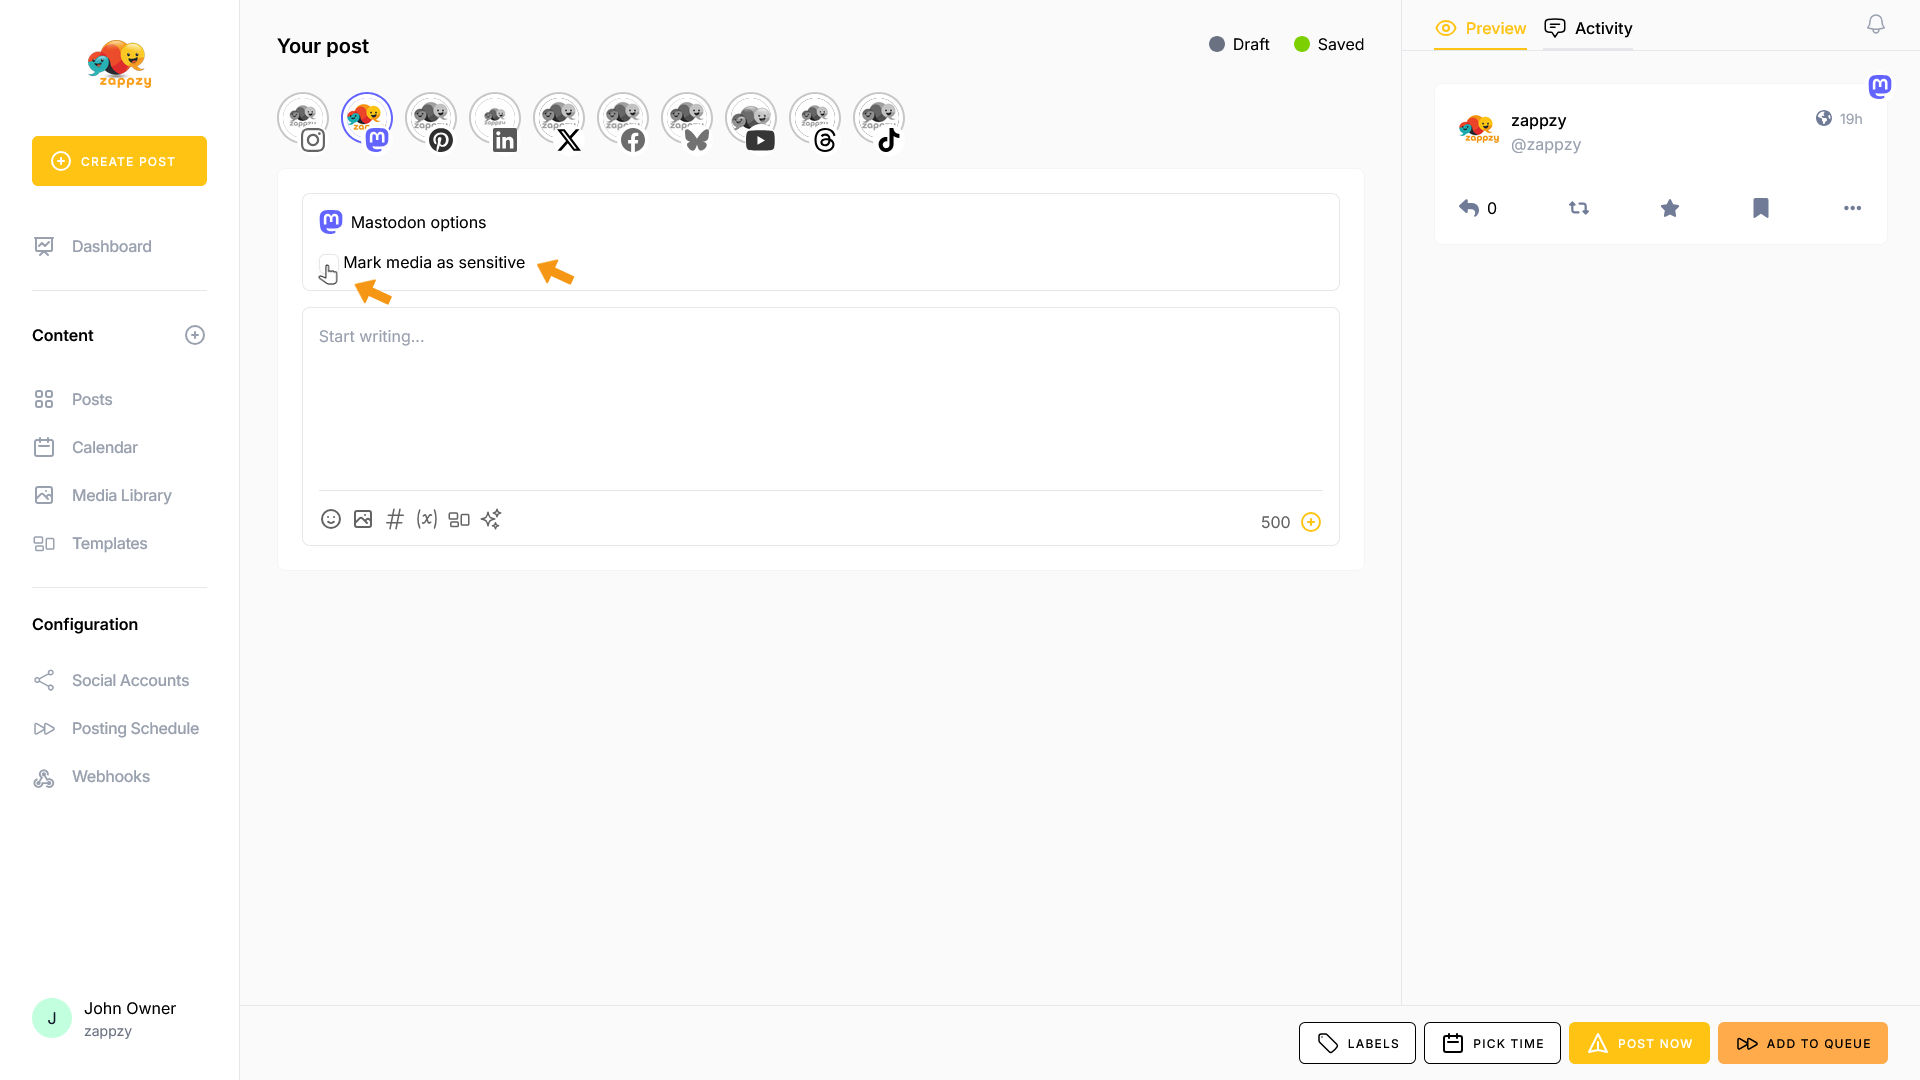
Task: Toggle the Instagram account avatar
Action: click(303, 119)
